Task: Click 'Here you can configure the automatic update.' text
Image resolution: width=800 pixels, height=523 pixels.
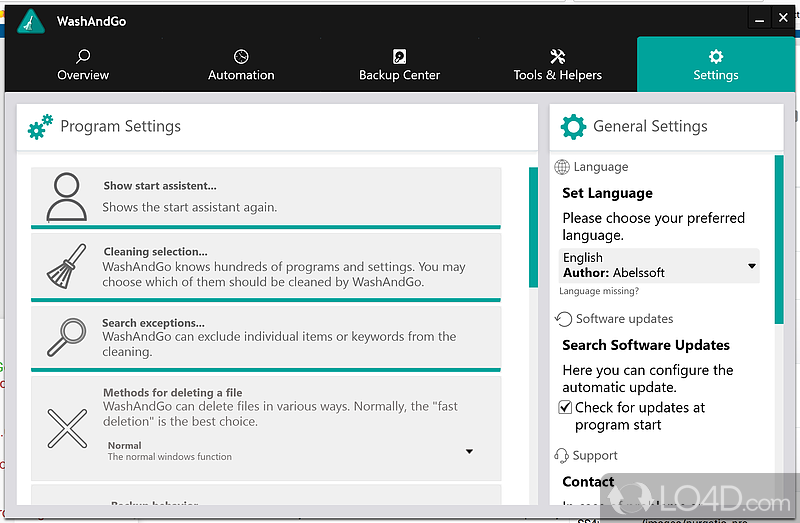Action: tap(647, 379)
